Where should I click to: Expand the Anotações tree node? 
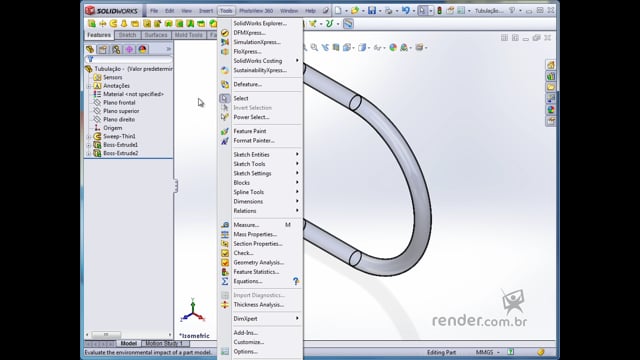[89, 86]
